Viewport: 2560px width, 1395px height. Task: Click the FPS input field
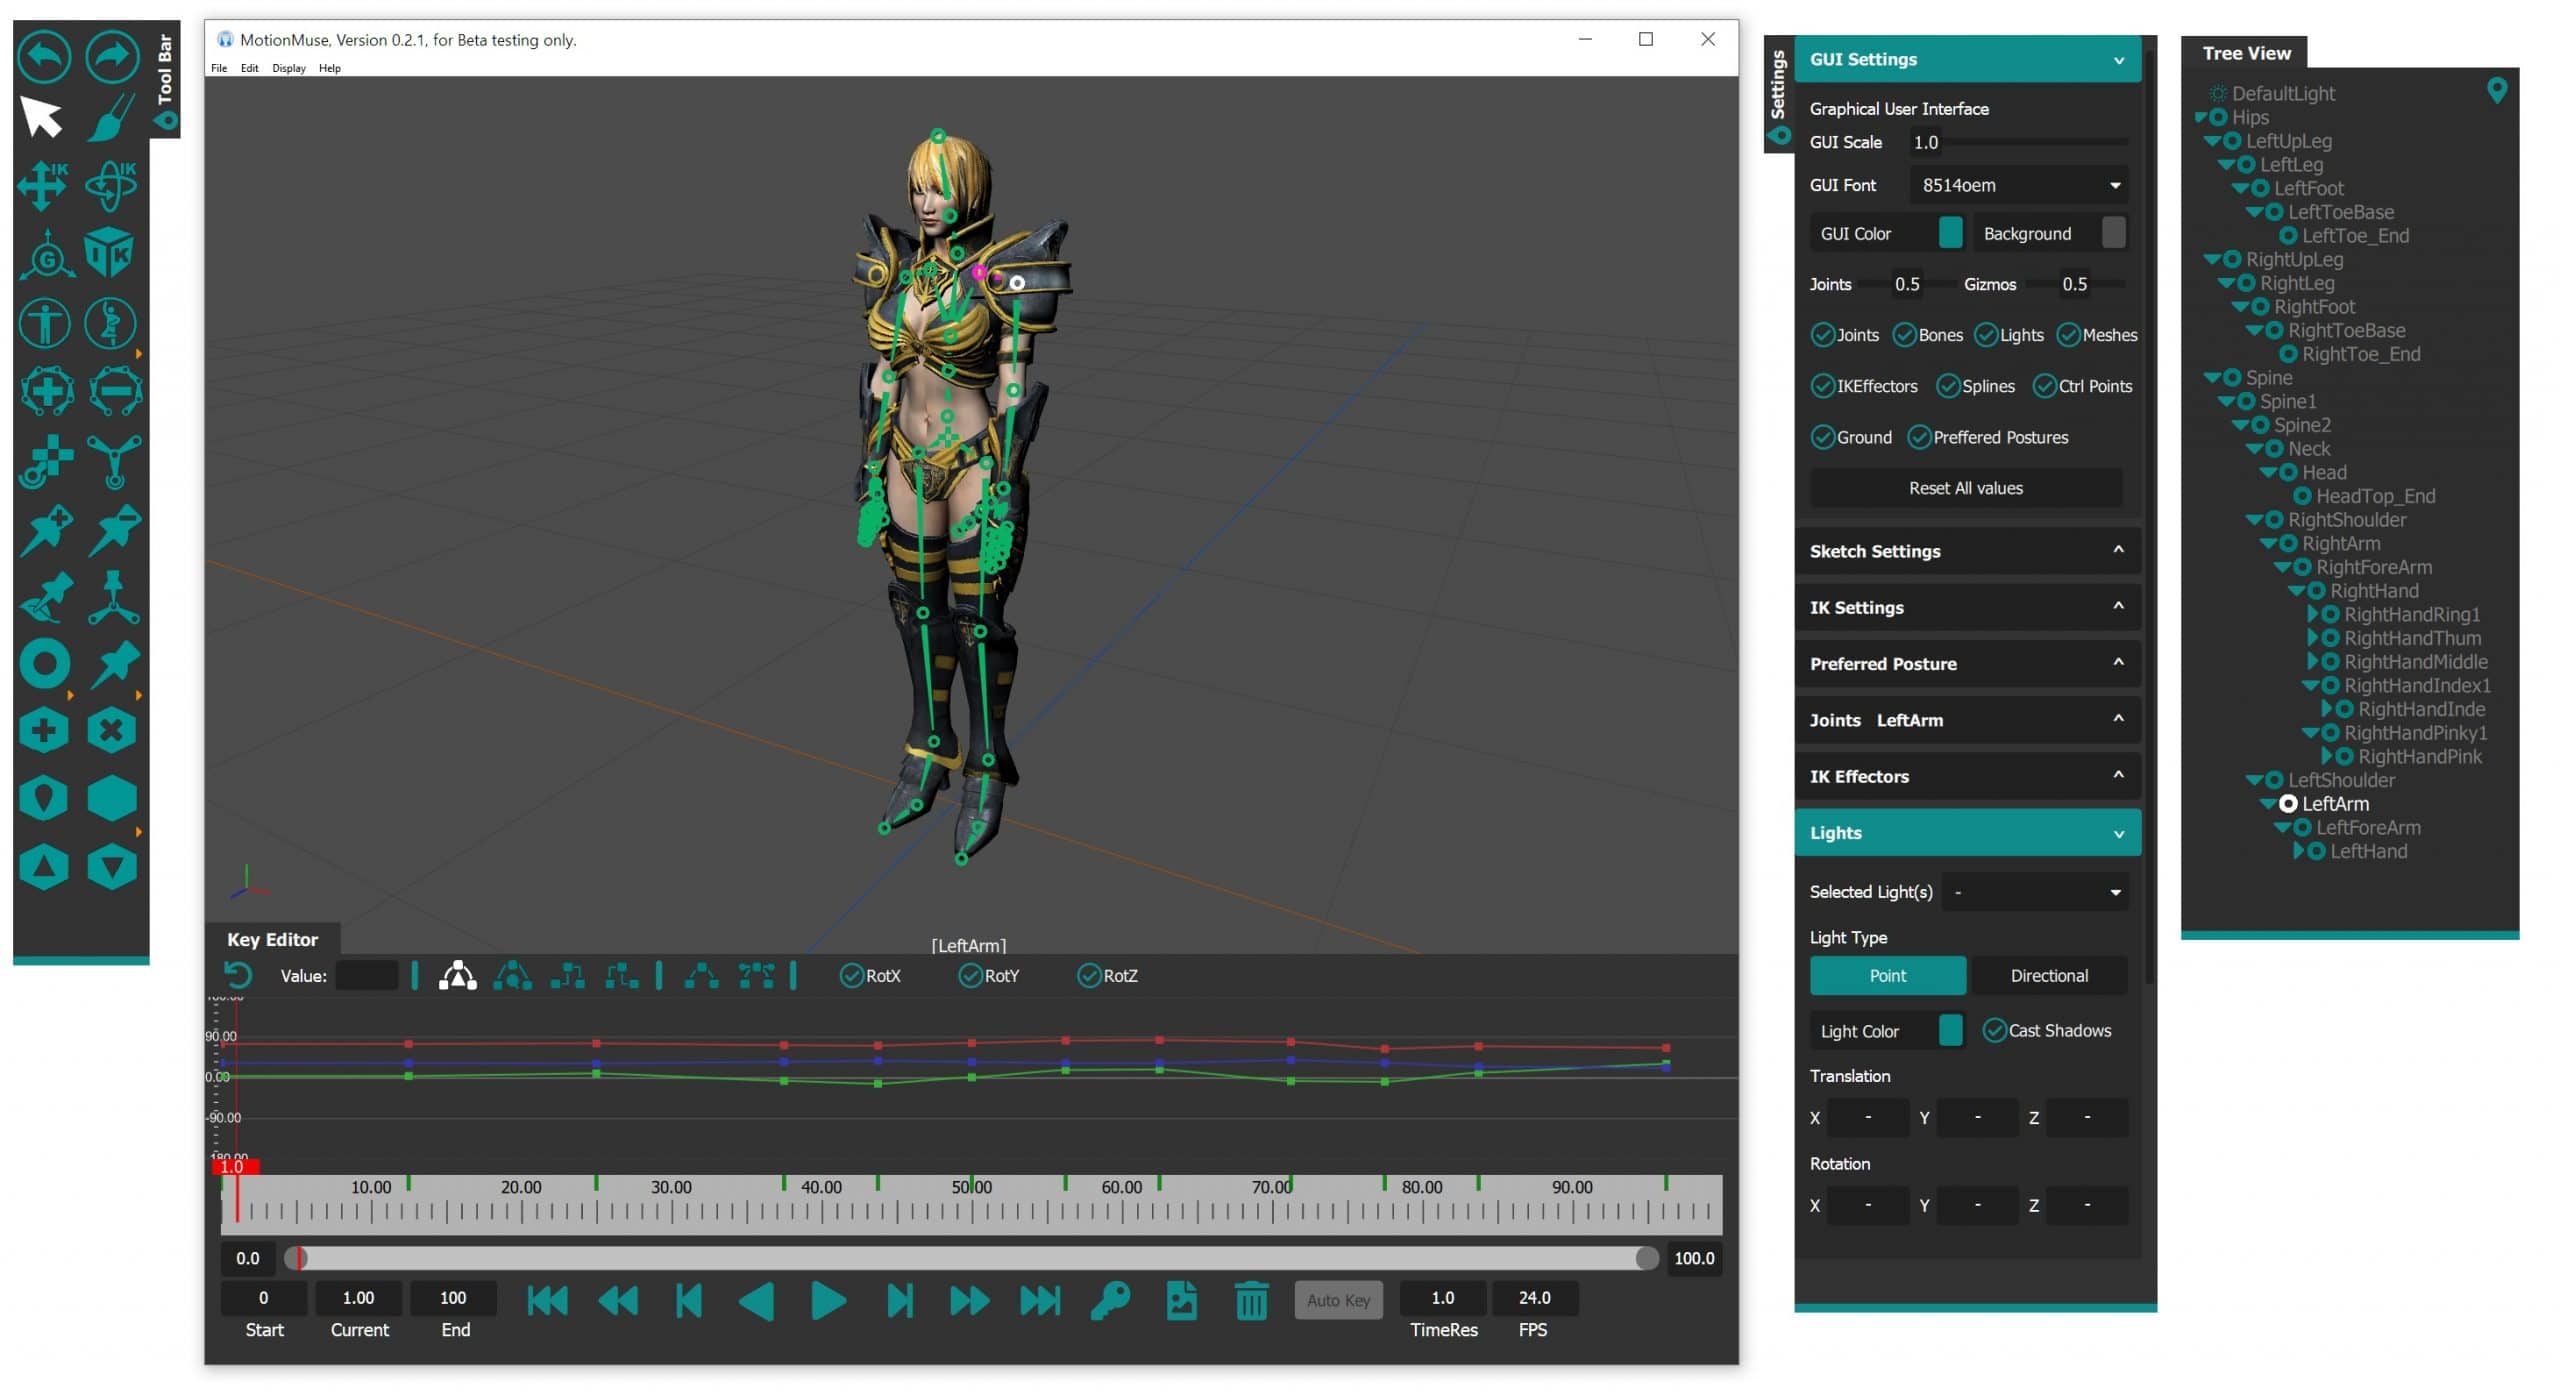coord(1534,1298)
